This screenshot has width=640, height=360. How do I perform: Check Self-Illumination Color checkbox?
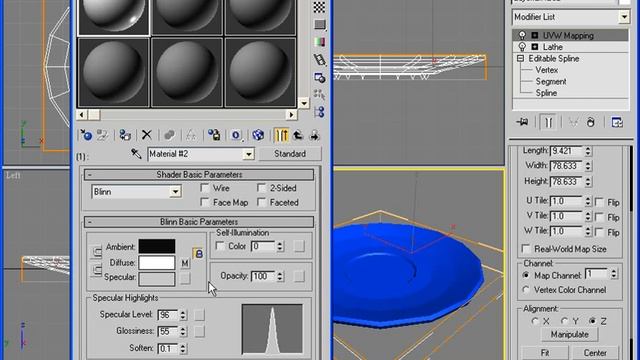pos(220,246)
